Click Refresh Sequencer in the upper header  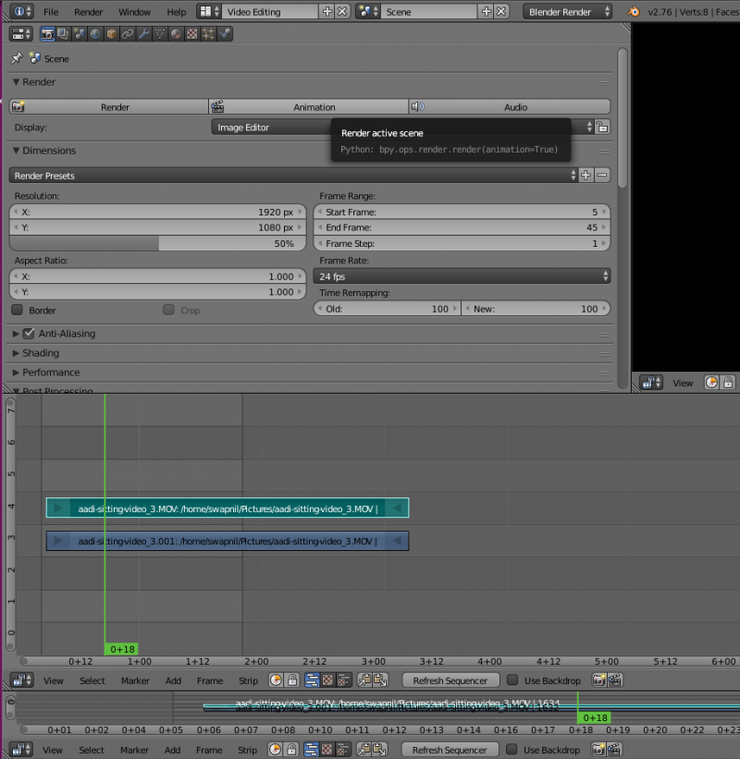pyautogui.click(x=450, y=681)
